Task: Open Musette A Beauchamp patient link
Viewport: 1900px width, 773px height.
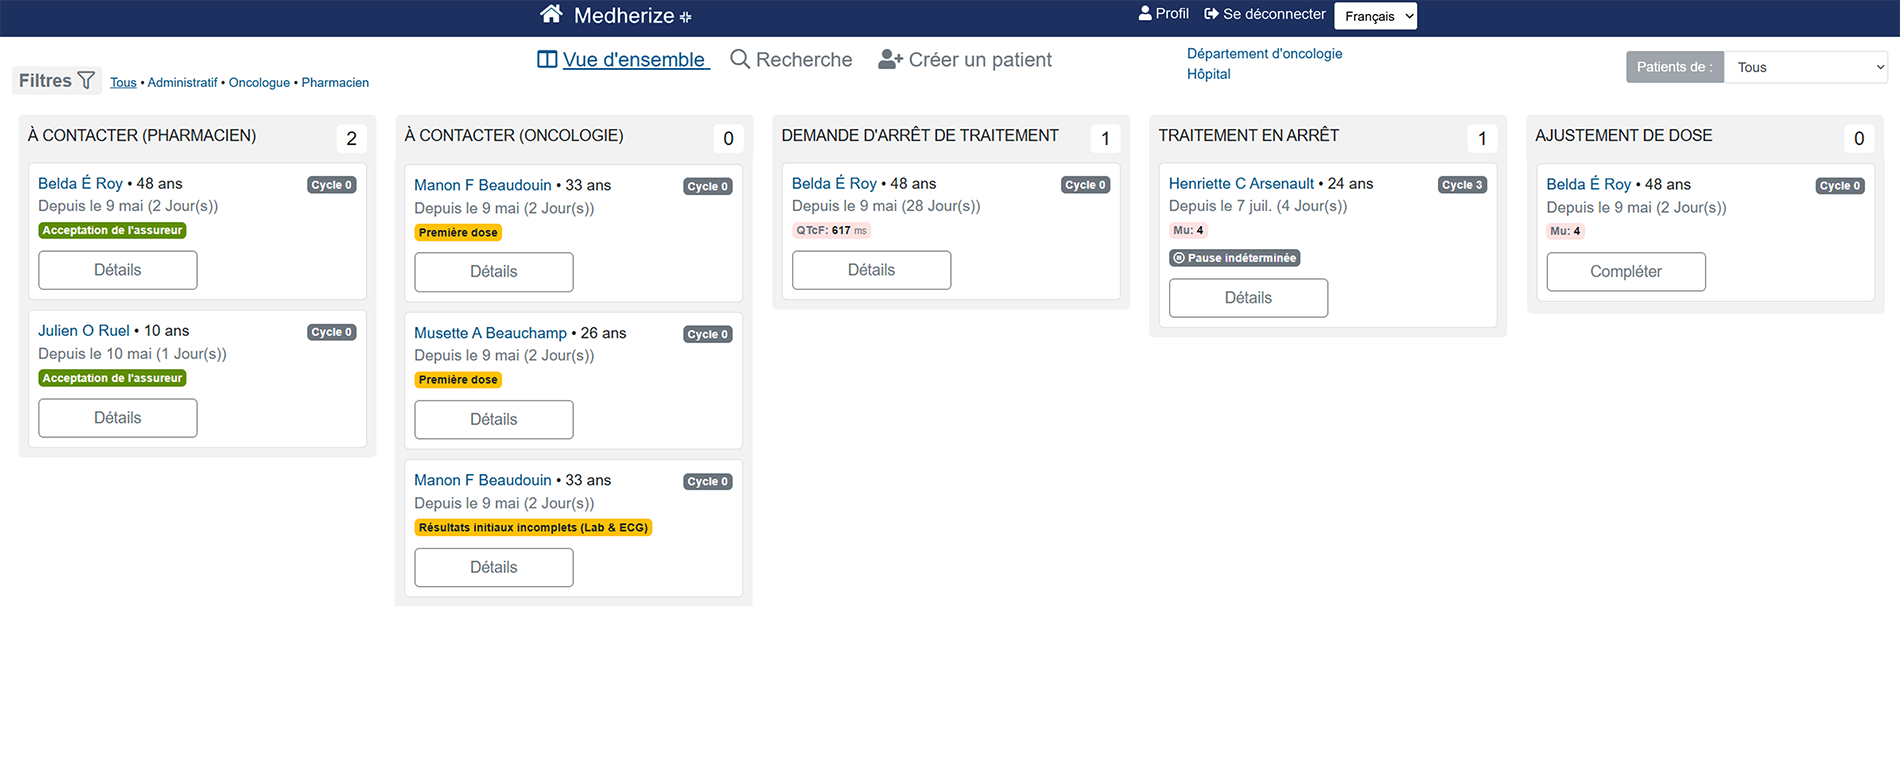Action: (x=490, y=333)
